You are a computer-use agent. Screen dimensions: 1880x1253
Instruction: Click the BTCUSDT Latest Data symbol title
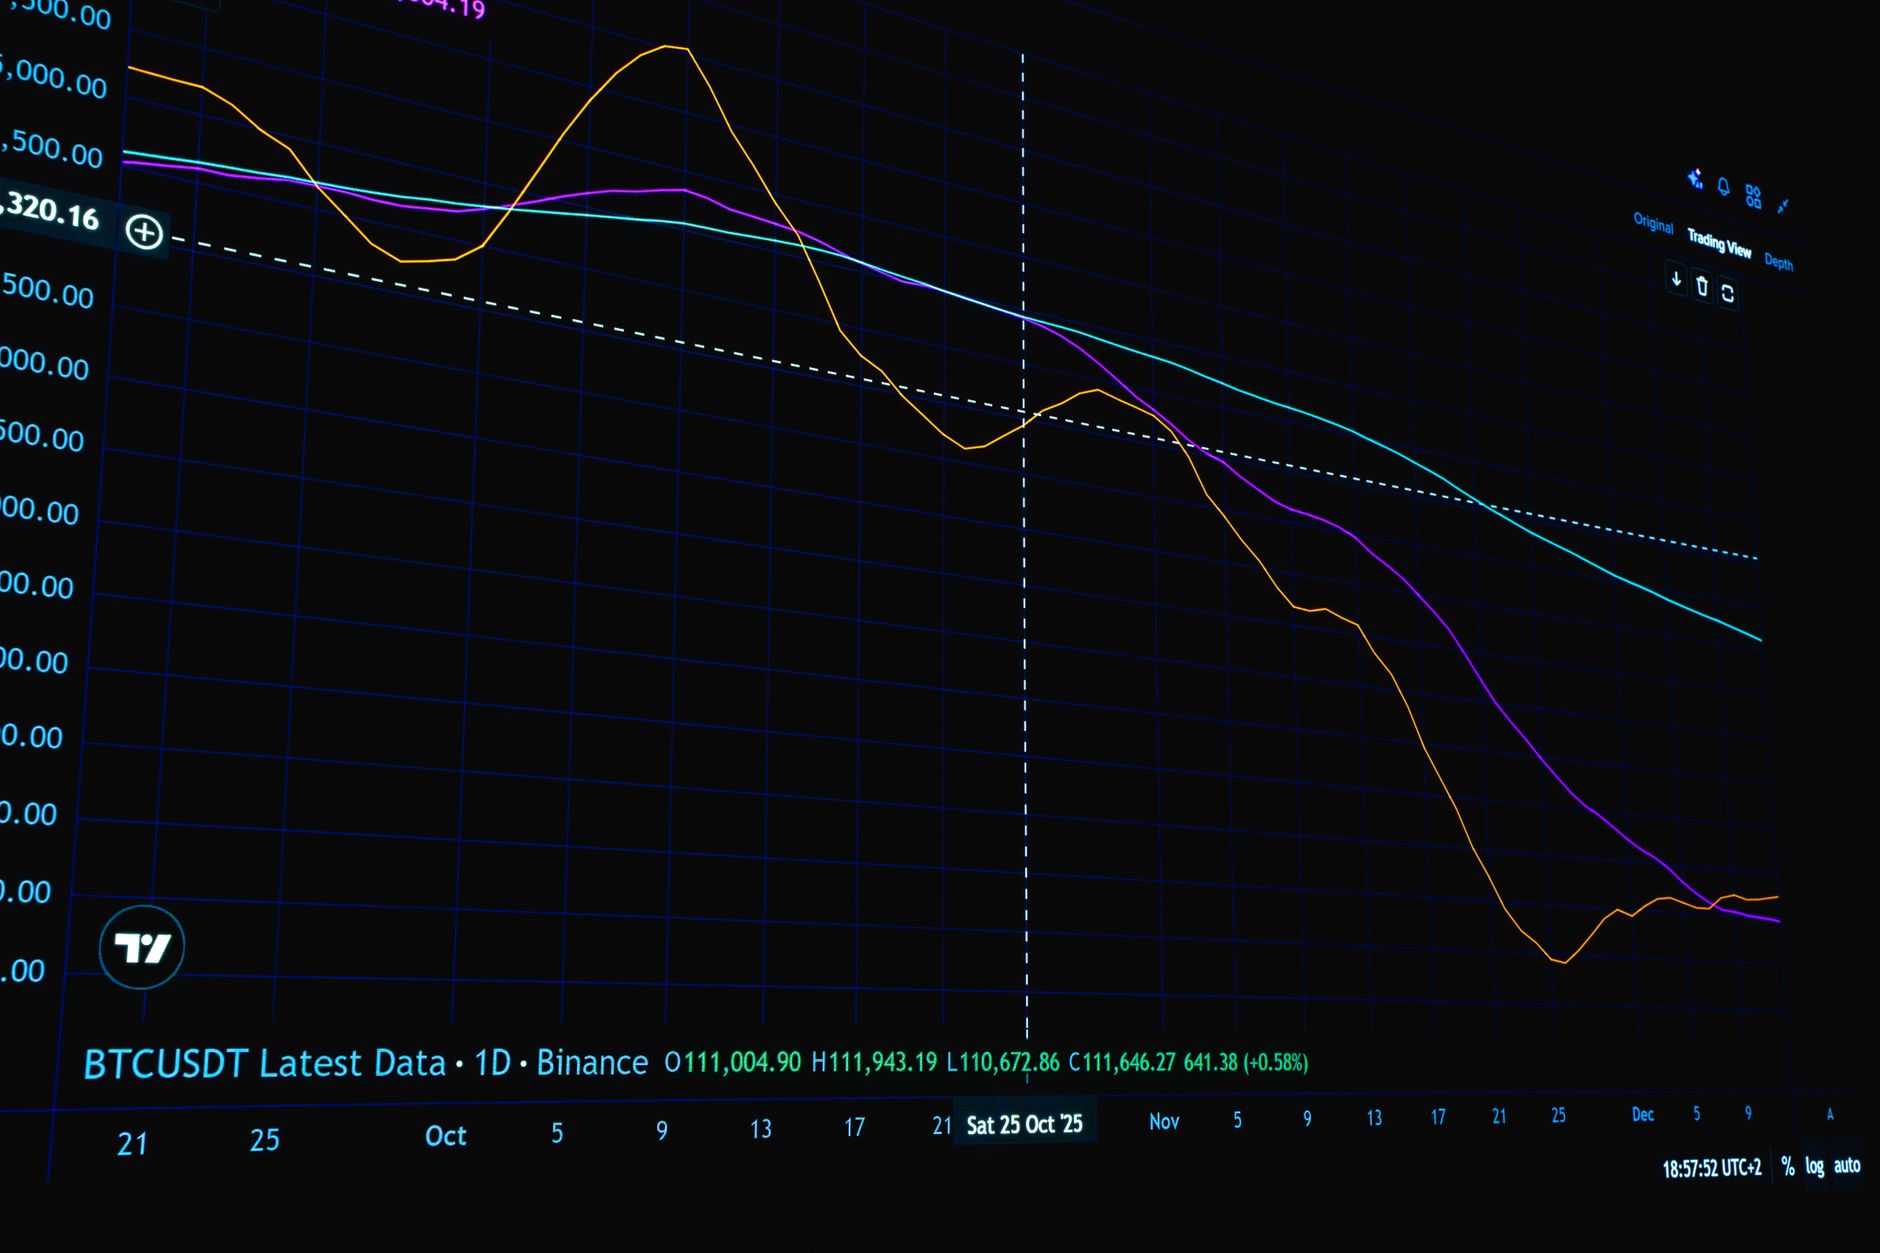coord(264,1064)
